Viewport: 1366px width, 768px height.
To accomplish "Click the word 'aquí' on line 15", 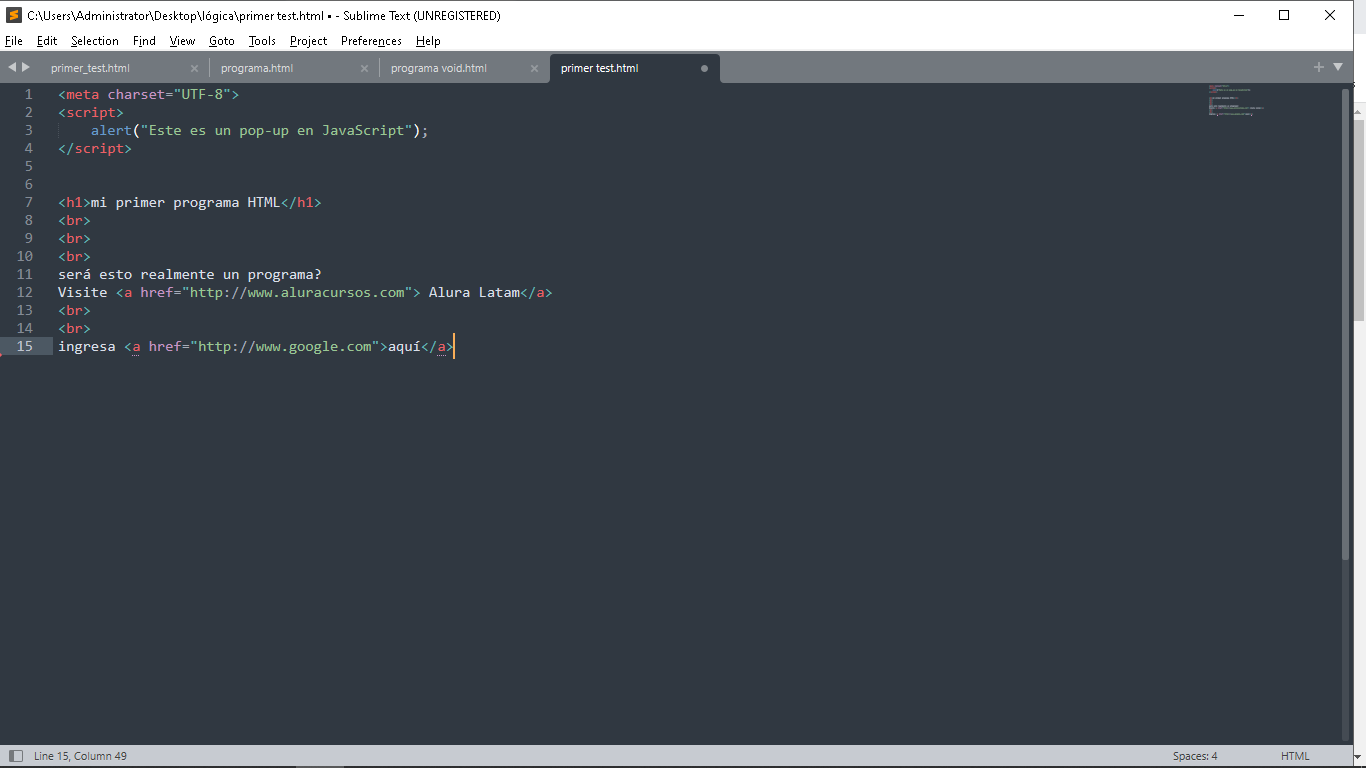I will [404, 346].
